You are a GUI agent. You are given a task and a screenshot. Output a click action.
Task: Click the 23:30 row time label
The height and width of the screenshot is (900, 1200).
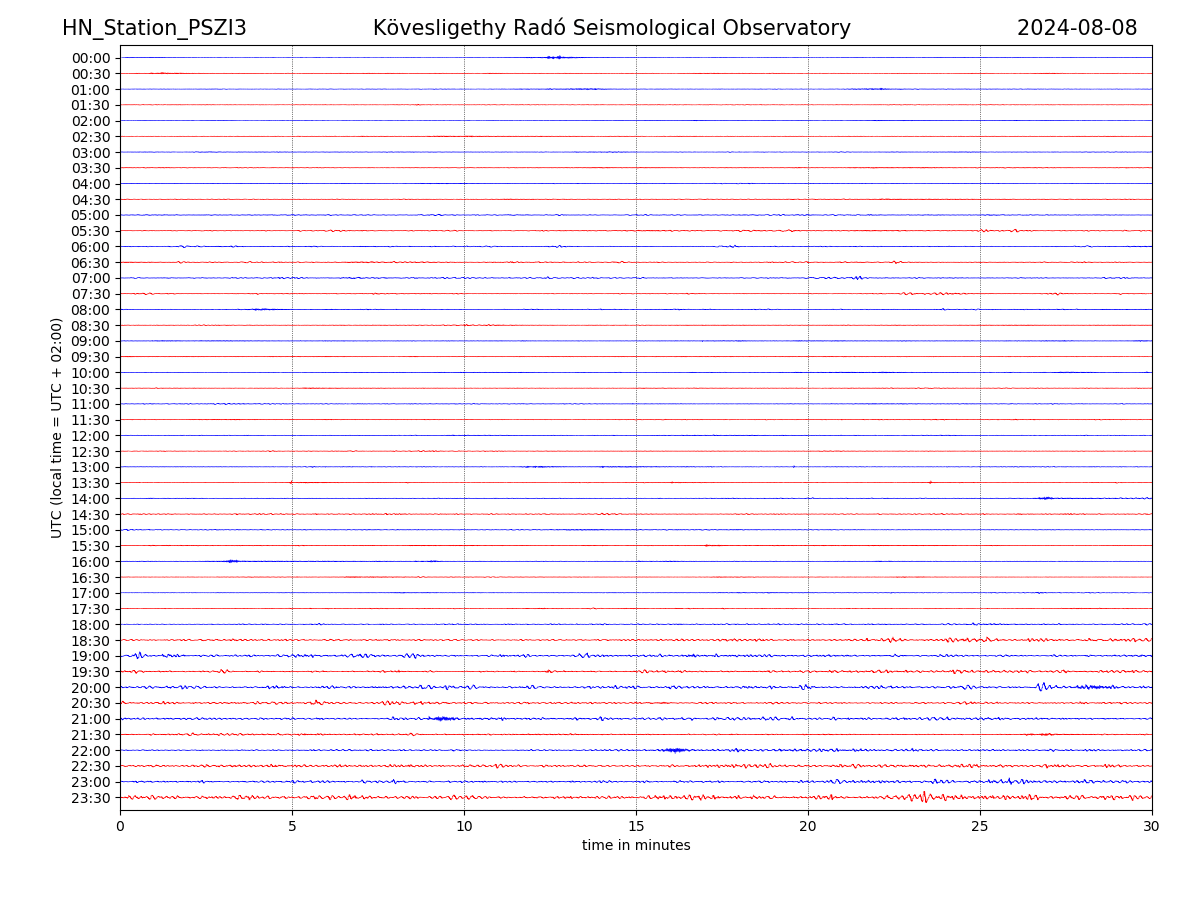pyautogui.click(x=91, y=798)
